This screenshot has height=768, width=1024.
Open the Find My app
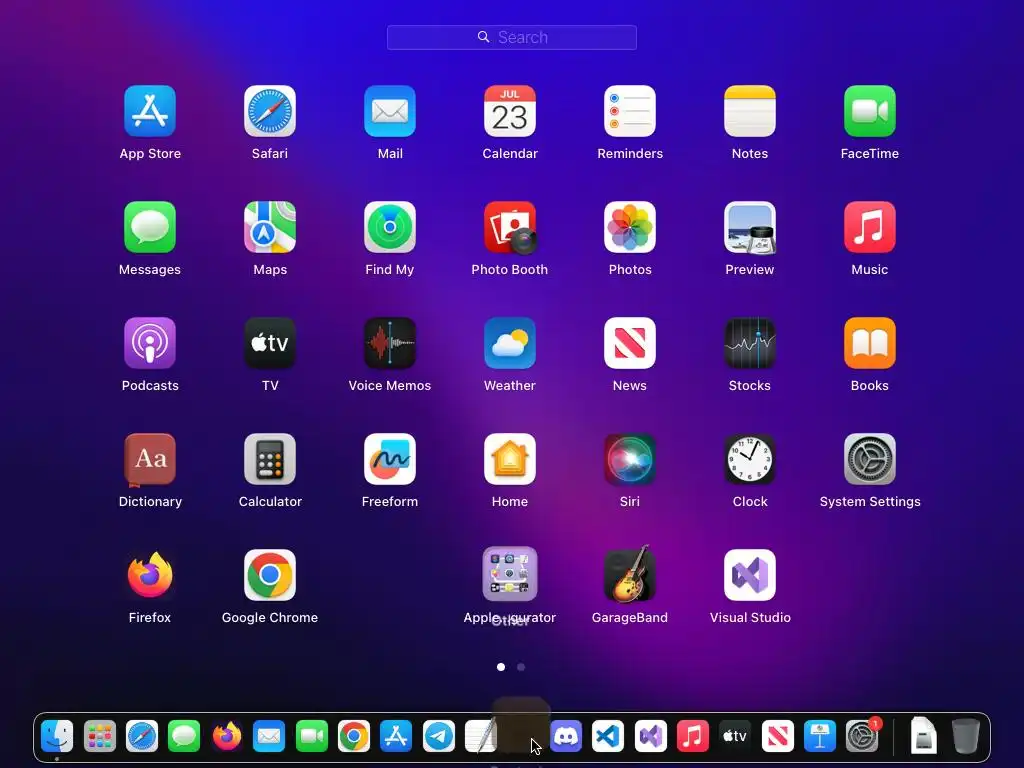click(x=390, y=227)
